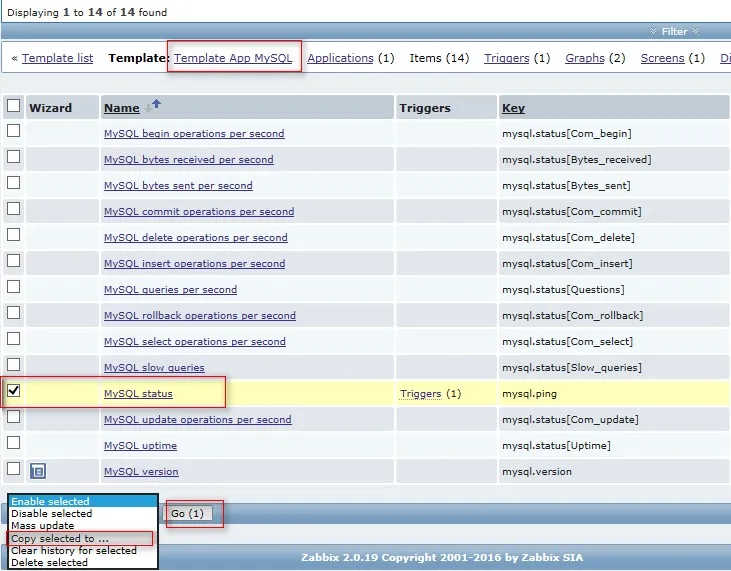Check the MySQL delete operations per second checkbox

point(14,235)
